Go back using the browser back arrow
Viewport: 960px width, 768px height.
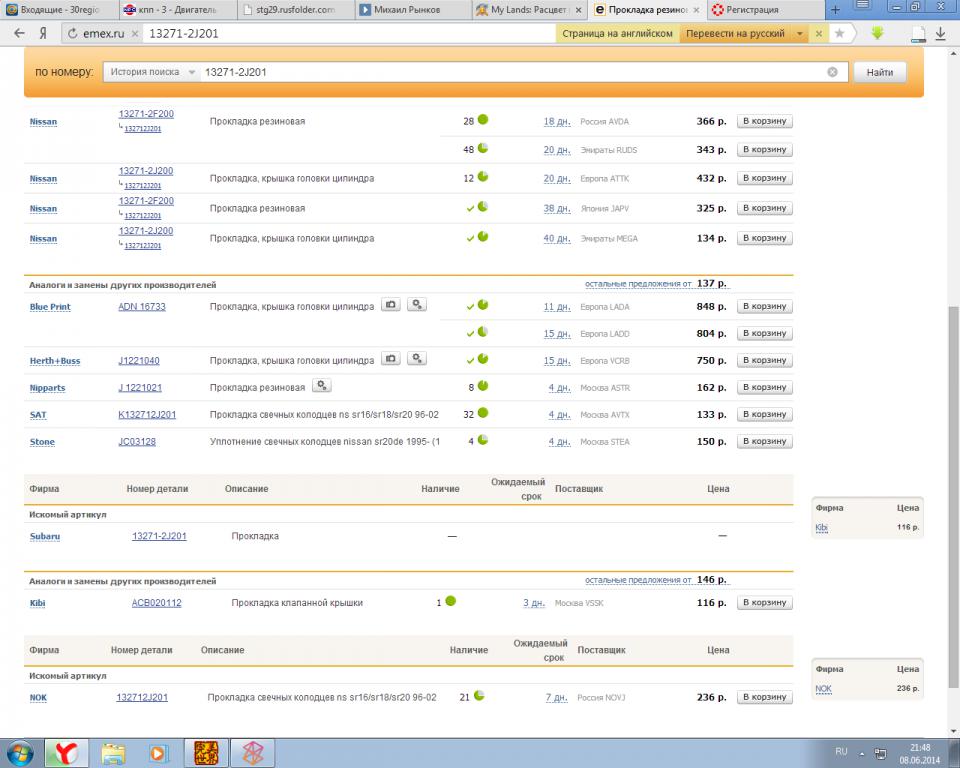(x=20, y=33)
